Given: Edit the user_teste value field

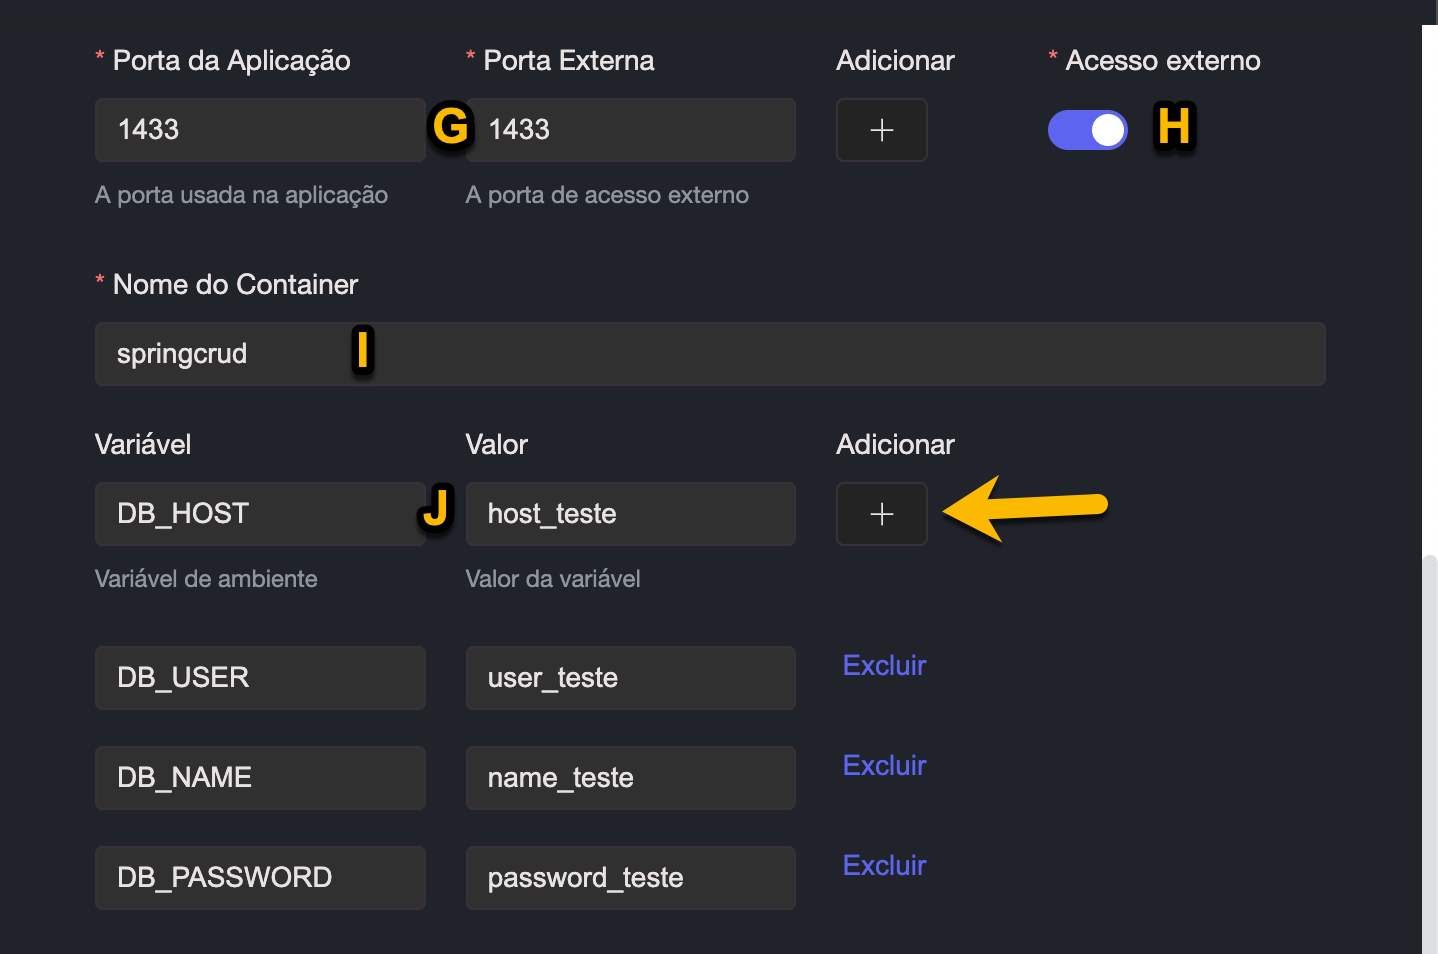Looking at the screenshot, I should click(630, 678).
